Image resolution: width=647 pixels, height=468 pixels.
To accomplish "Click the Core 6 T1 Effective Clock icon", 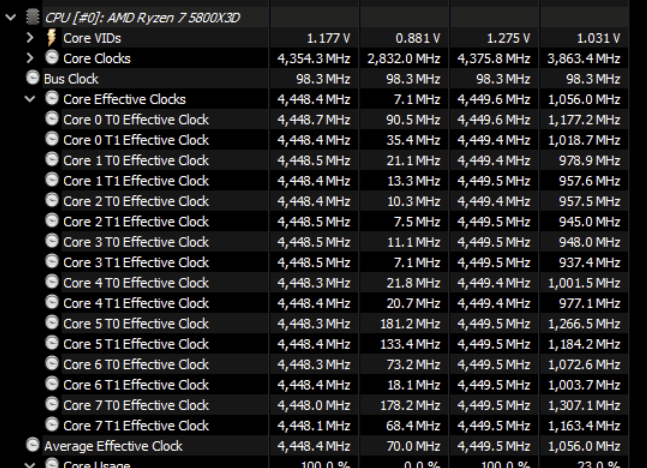I will [x=52, y=384].
